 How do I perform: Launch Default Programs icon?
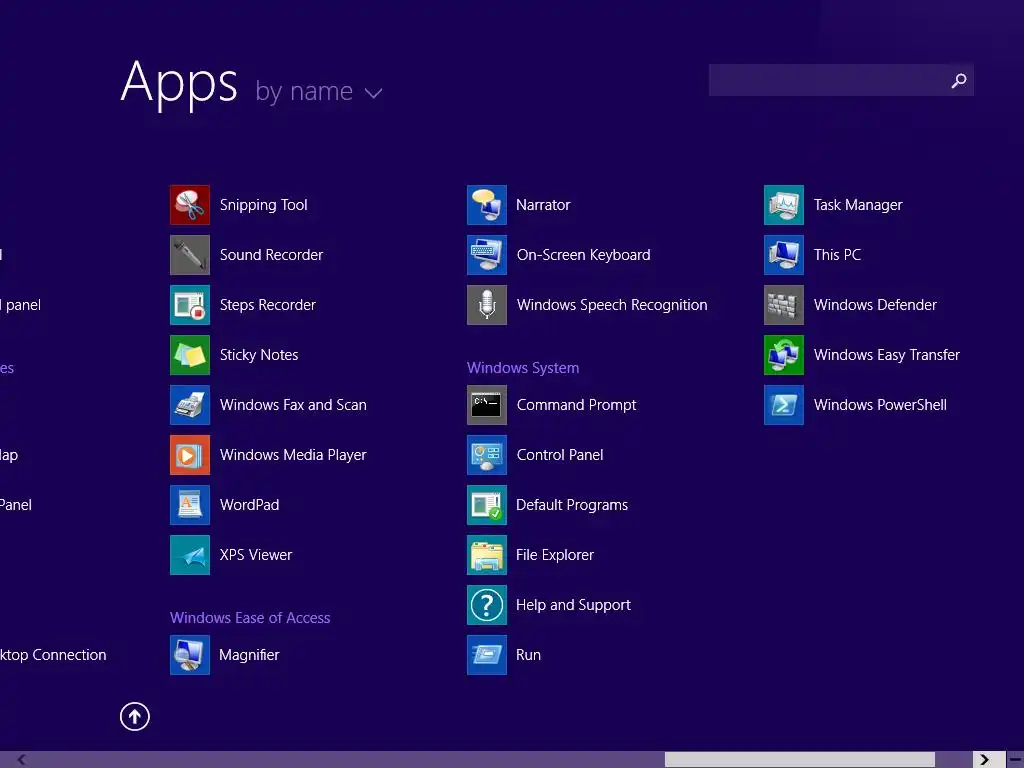coord(487,505)
